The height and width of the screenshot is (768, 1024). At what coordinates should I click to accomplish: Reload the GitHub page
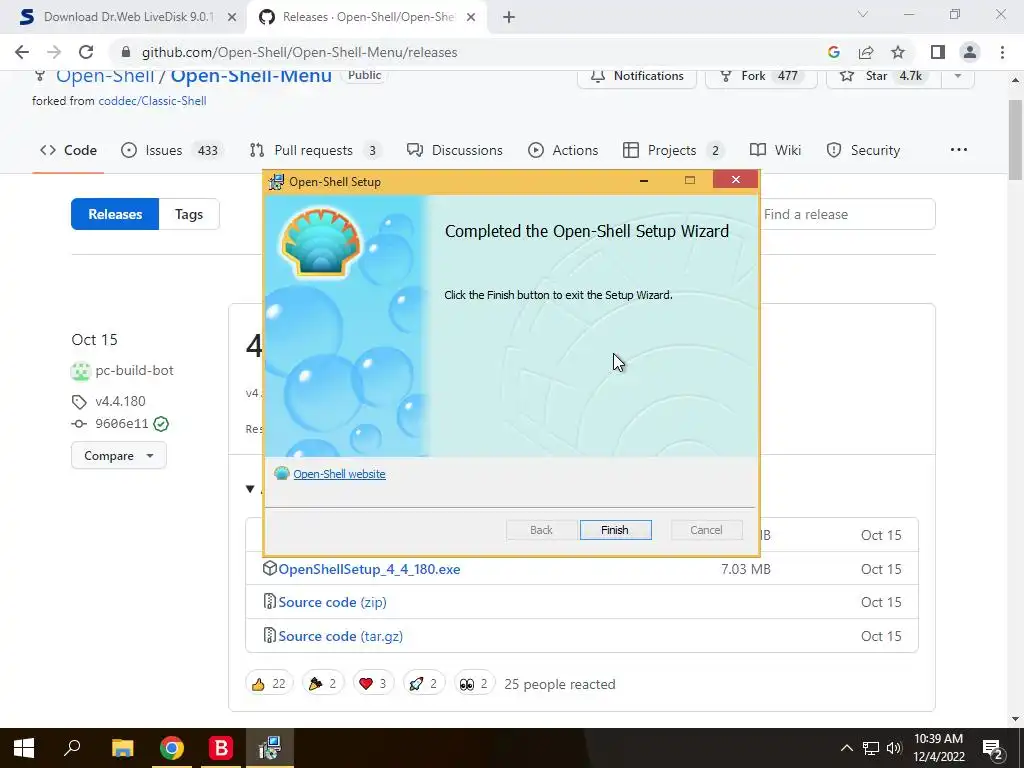[86, 52]
